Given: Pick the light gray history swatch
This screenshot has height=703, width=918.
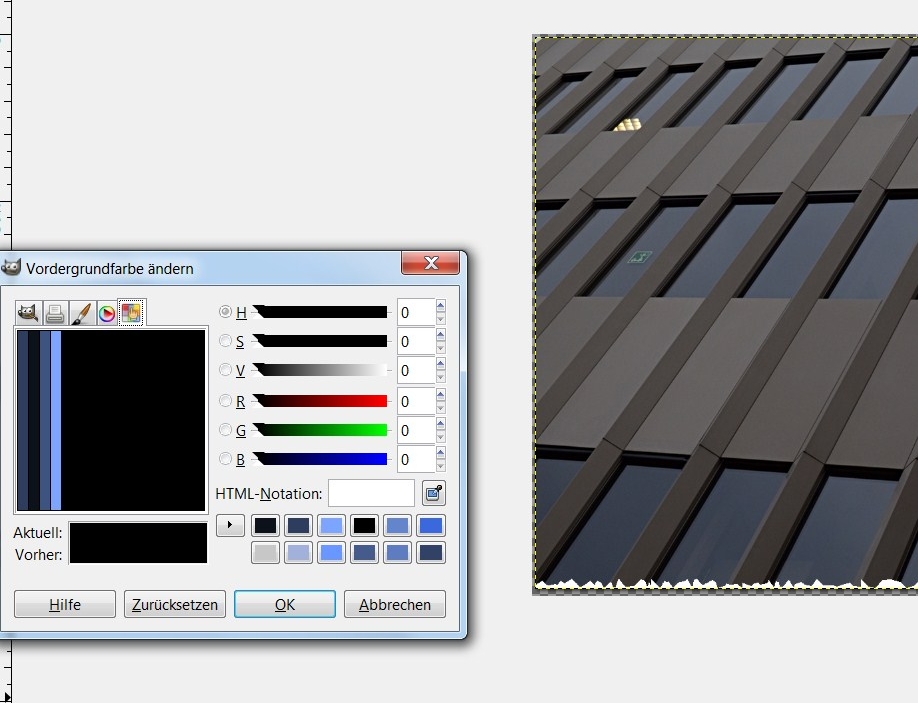Looking at the screenshot, I should click(x=265, y=553).
